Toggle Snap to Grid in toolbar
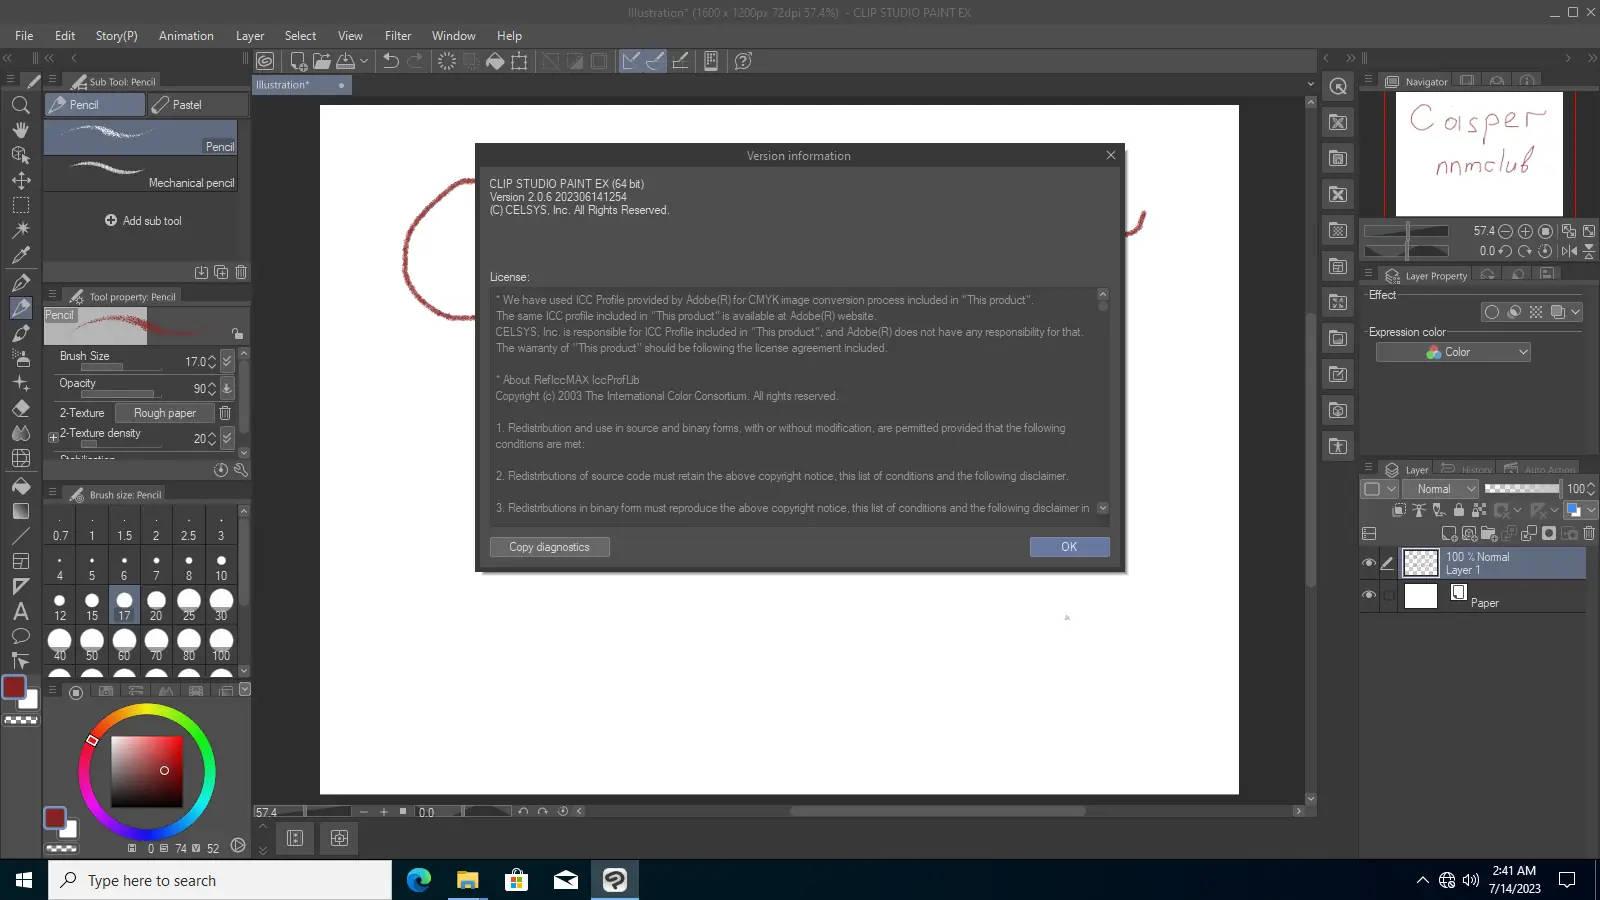 coord(680,61)
